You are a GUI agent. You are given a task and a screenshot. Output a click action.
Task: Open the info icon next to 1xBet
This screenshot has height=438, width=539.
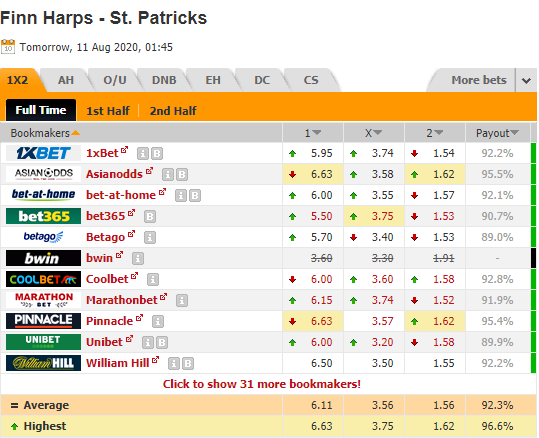click(x=143, y=154)
